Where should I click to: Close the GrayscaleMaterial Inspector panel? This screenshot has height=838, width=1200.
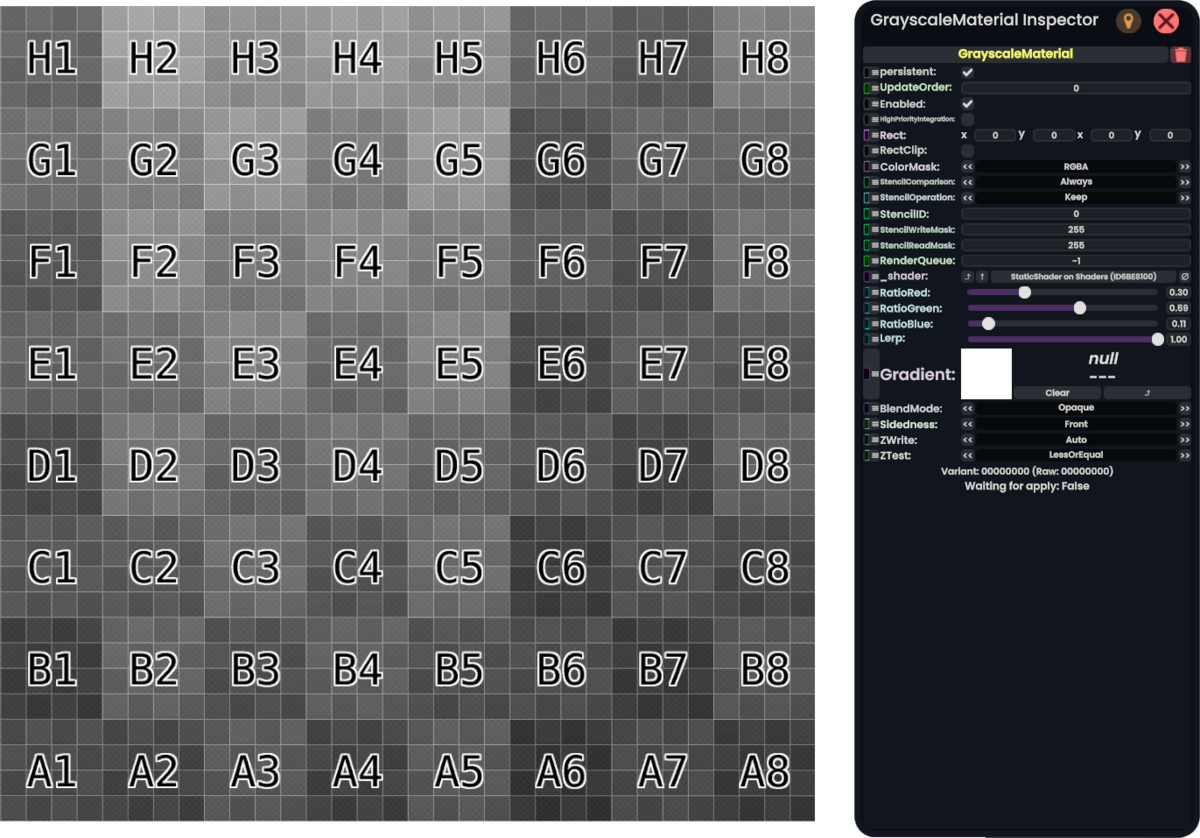[x=1165, y=21]
